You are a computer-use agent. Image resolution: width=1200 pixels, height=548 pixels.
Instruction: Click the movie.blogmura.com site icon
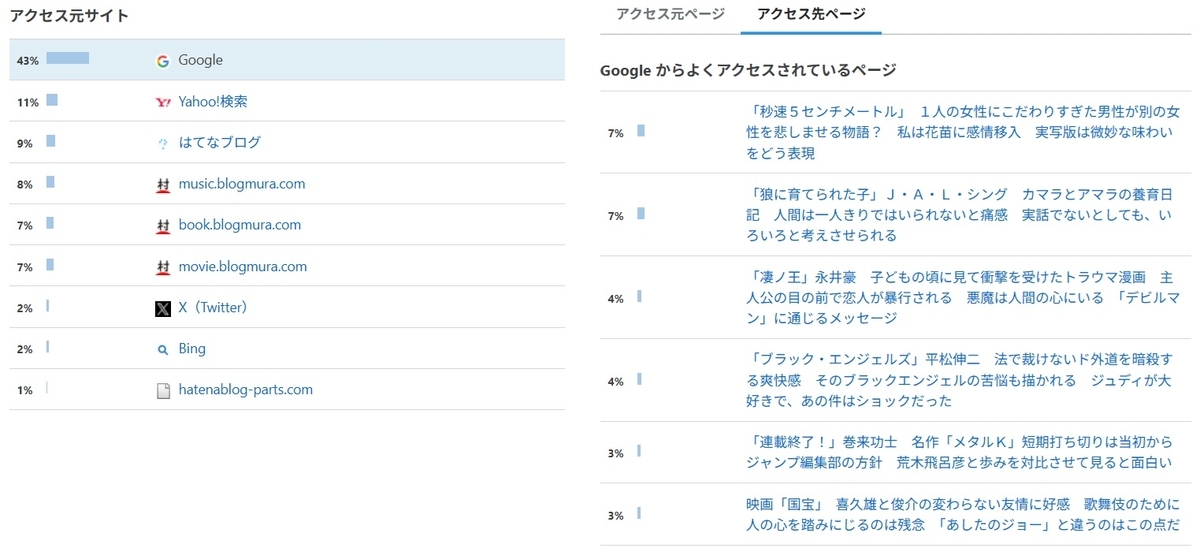click(163, 267)
